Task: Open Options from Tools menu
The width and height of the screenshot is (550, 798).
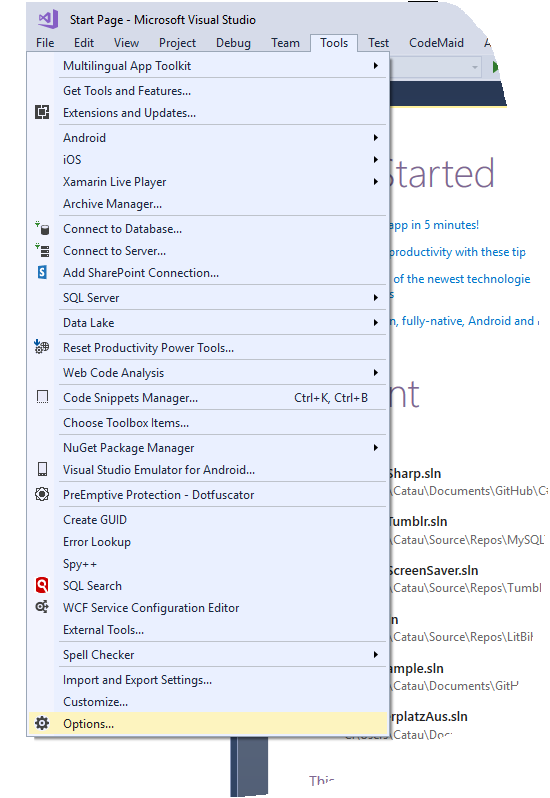Action: point(209,723)
